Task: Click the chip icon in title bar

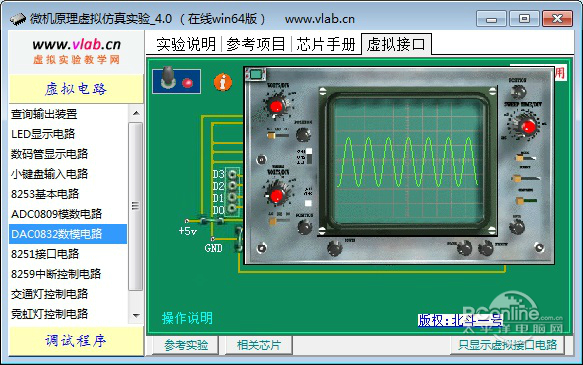Action: 17,19
